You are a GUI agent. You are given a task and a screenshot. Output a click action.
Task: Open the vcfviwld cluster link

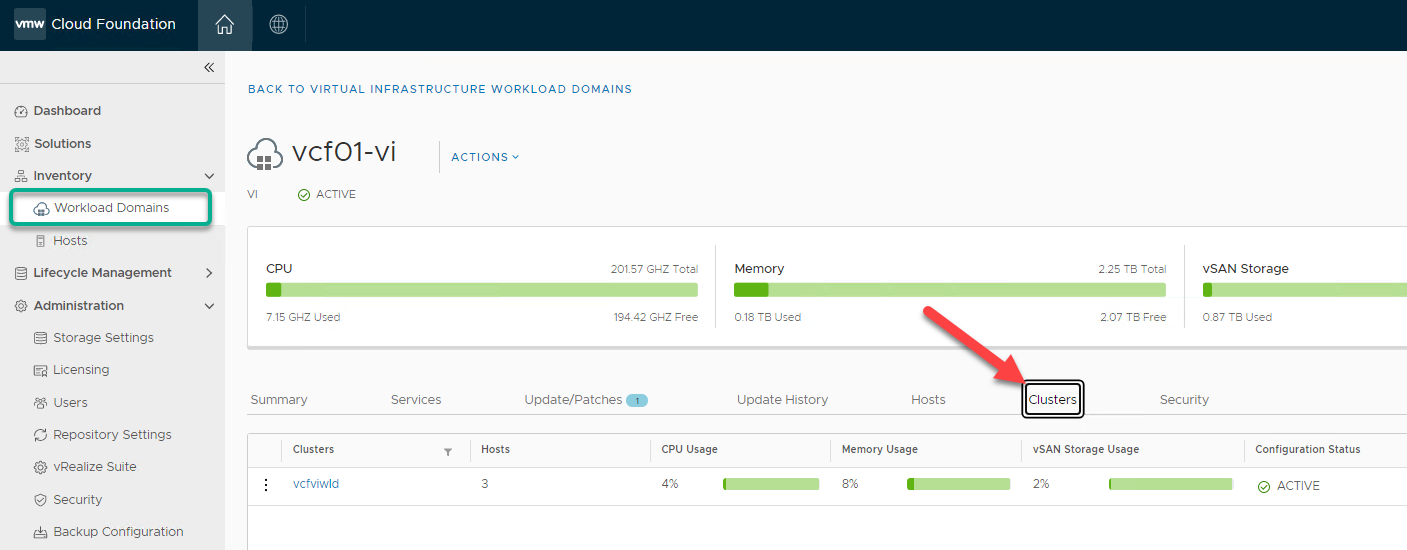(316, 485)
